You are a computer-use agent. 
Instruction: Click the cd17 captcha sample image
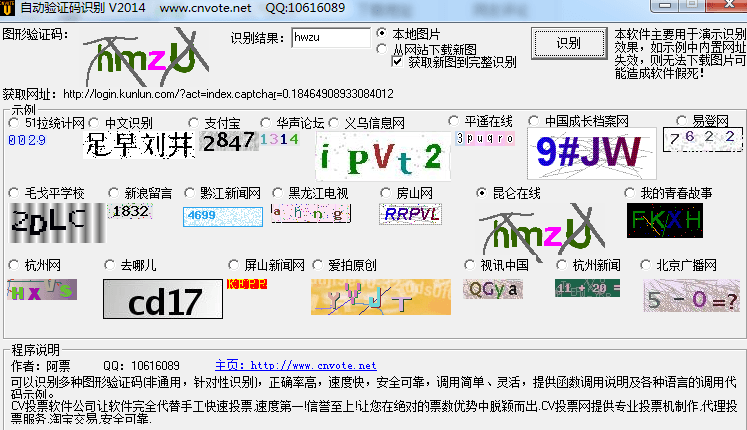click(162, 299)
